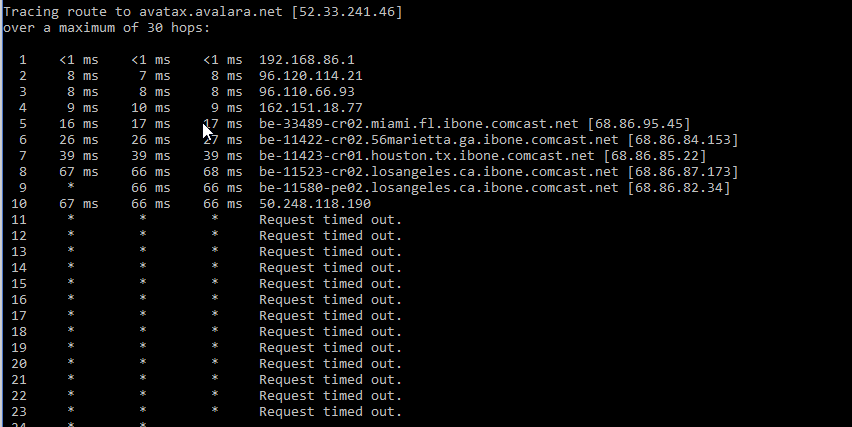The height and width of the screenshot is (427, 852).
Task: Click the IP address 192.168.86.1
Action: (306, 60)
